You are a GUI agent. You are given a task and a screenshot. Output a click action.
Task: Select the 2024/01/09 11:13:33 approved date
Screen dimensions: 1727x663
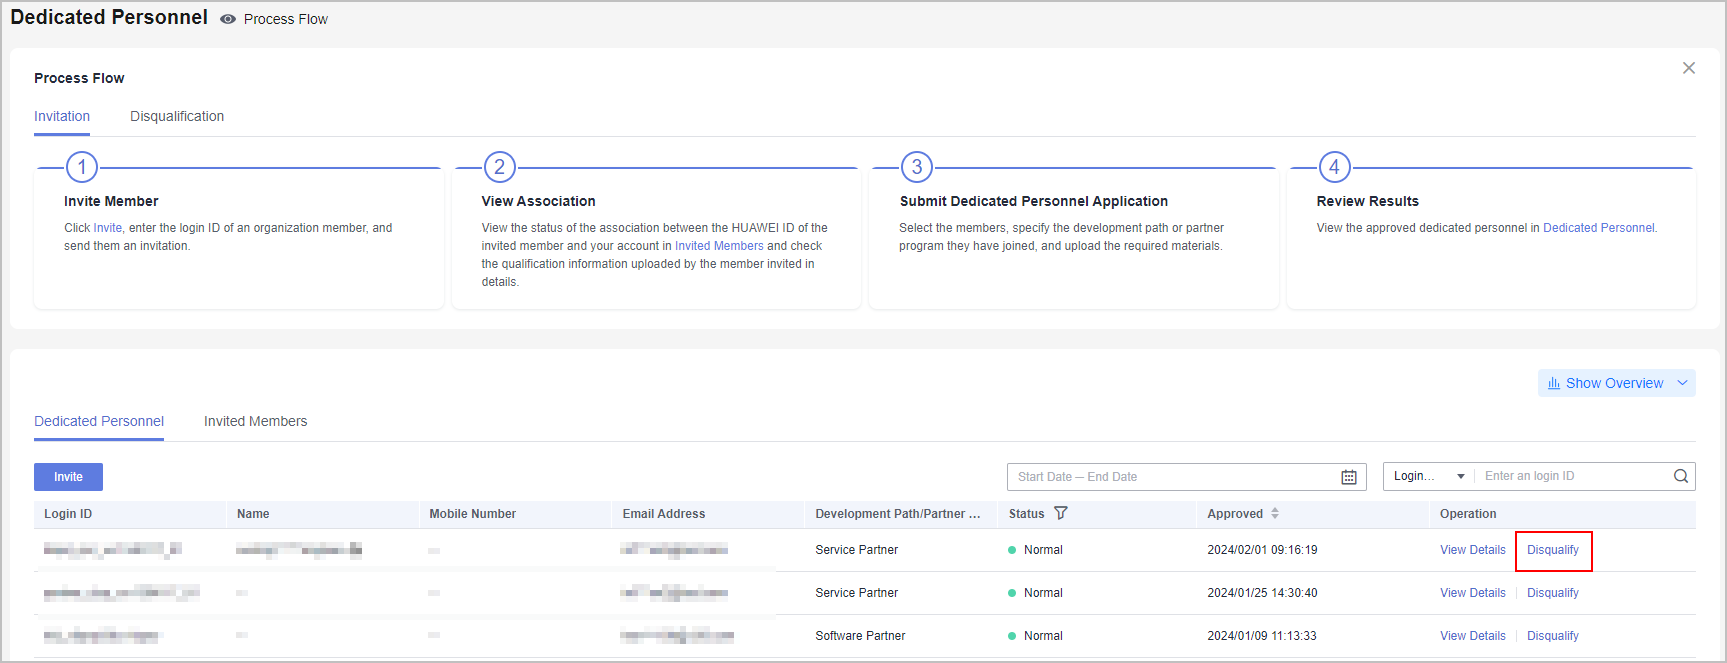[x=1262, y=636]
